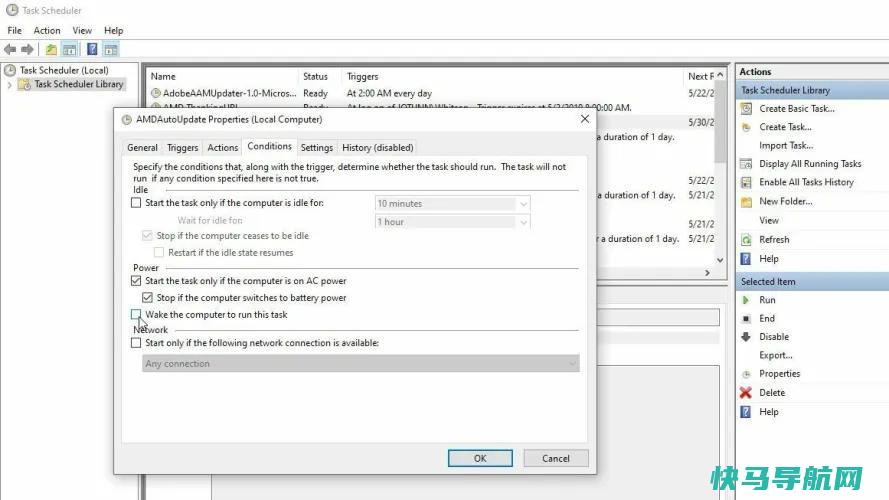Uncheck Stop if computer switches to battery power

(147, 298)
